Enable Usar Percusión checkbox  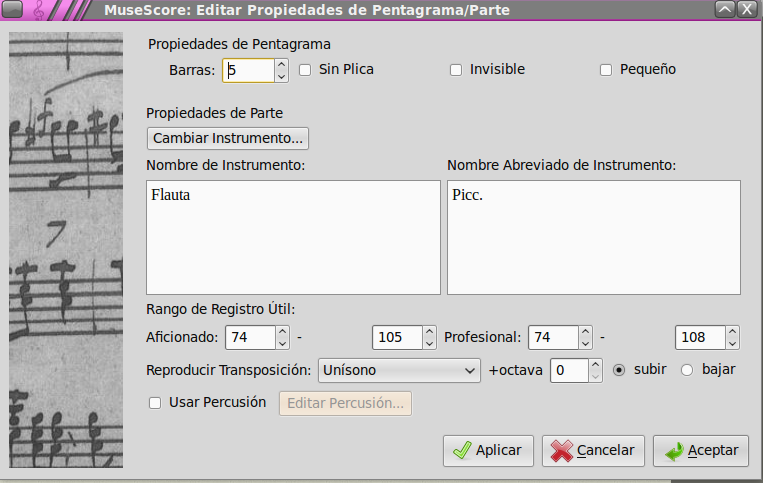[155, 403]
